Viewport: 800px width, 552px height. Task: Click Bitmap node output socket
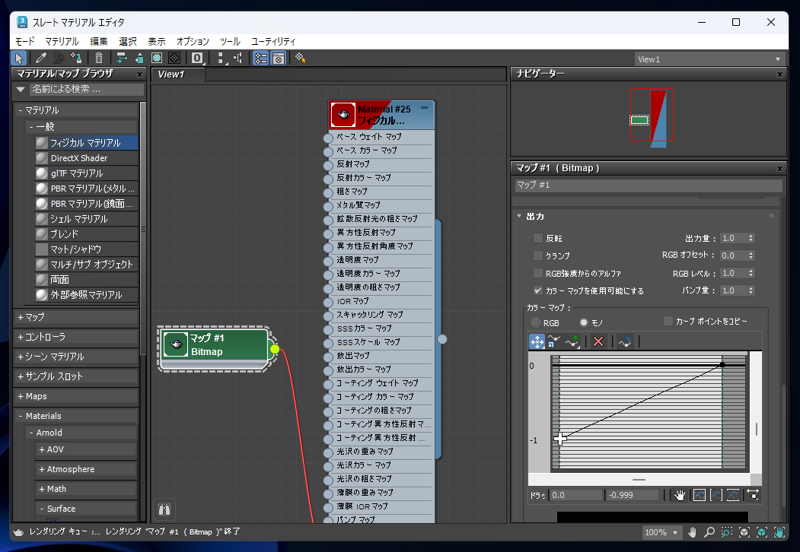coord(274,349)
